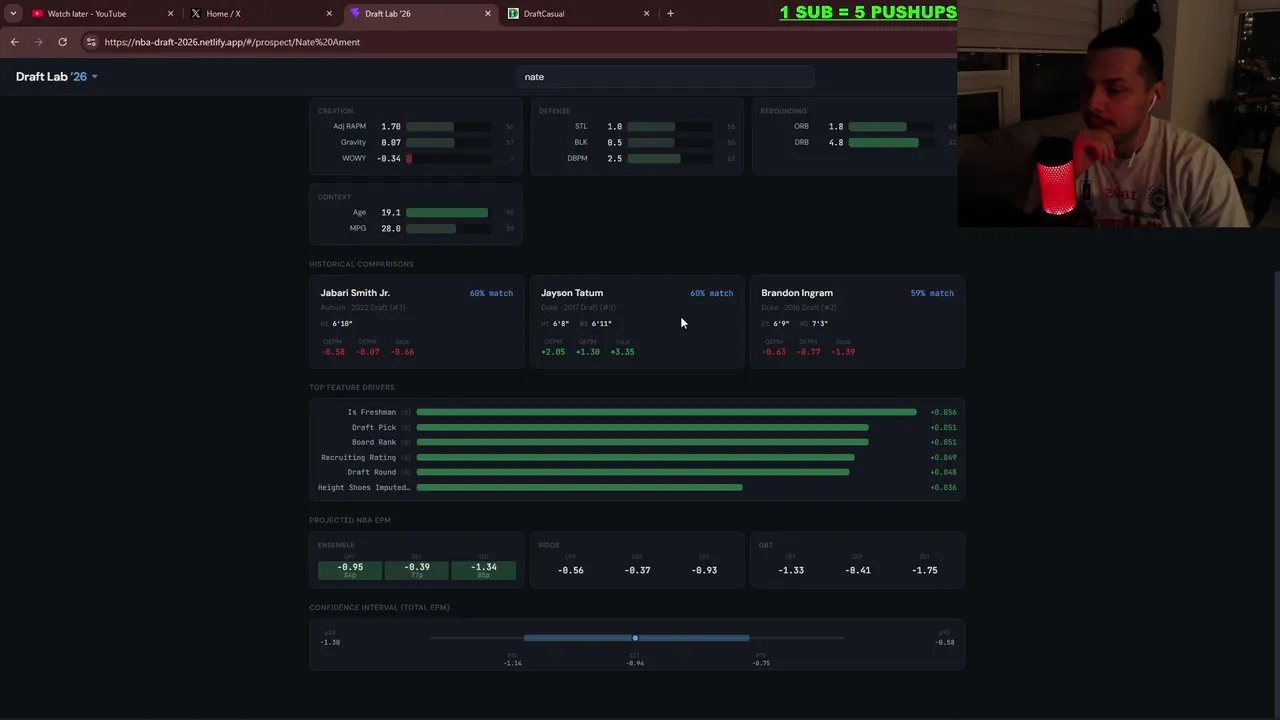Click the ORB rebounding bar
The width and height of the screenshot is (1280, 720).
[x=890, y=127]
